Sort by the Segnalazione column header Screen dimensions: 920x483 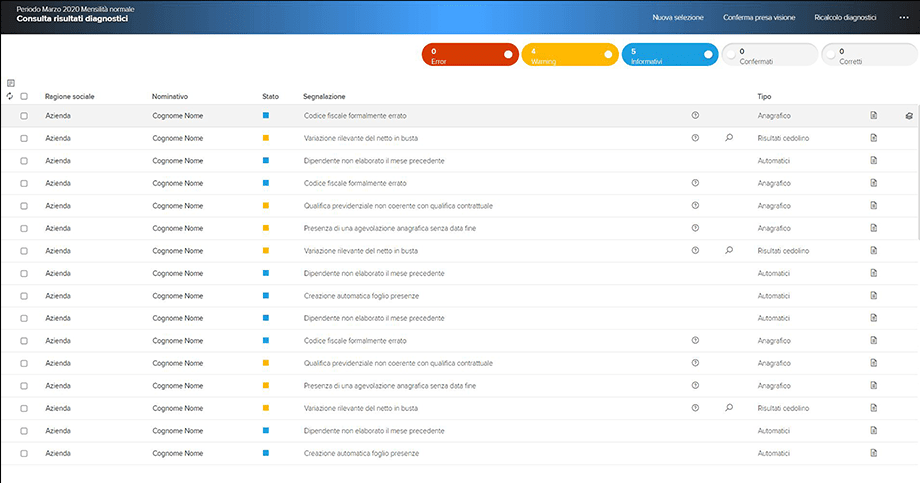324,96
